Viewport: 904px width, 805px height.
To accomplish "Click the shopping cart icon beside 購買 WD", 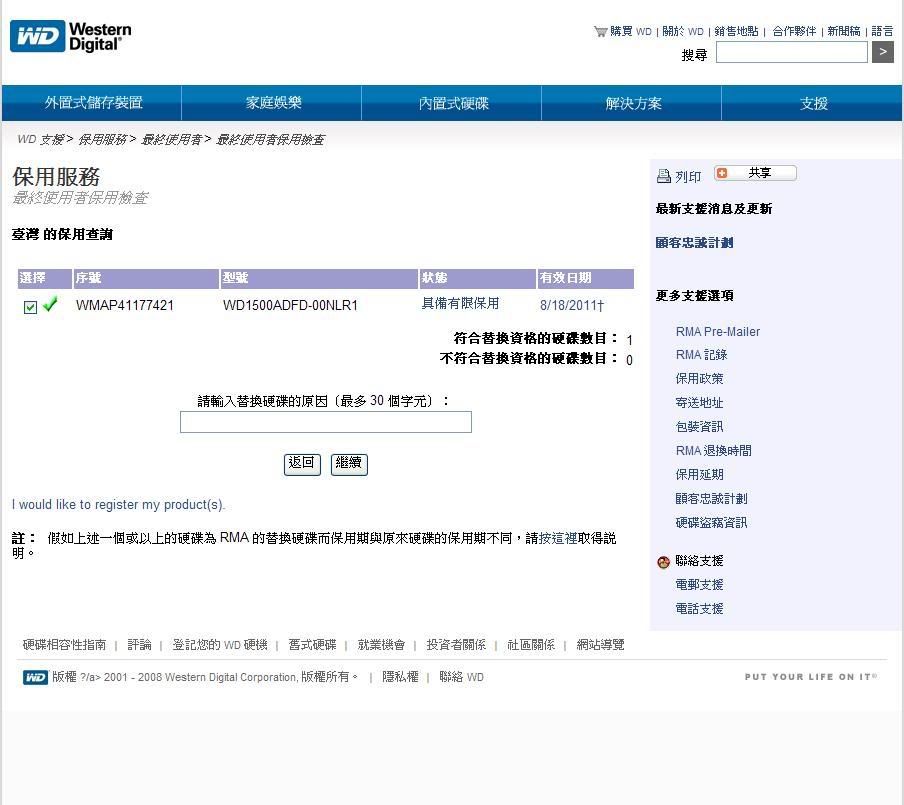I will pos(600,31).
